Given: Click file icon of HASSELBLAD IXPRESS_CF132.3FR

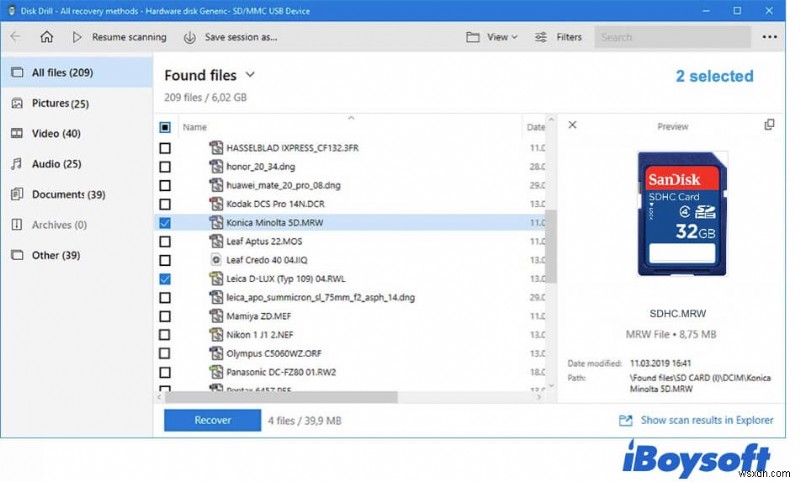Looking at the screenshot, I should pos(216,148).
